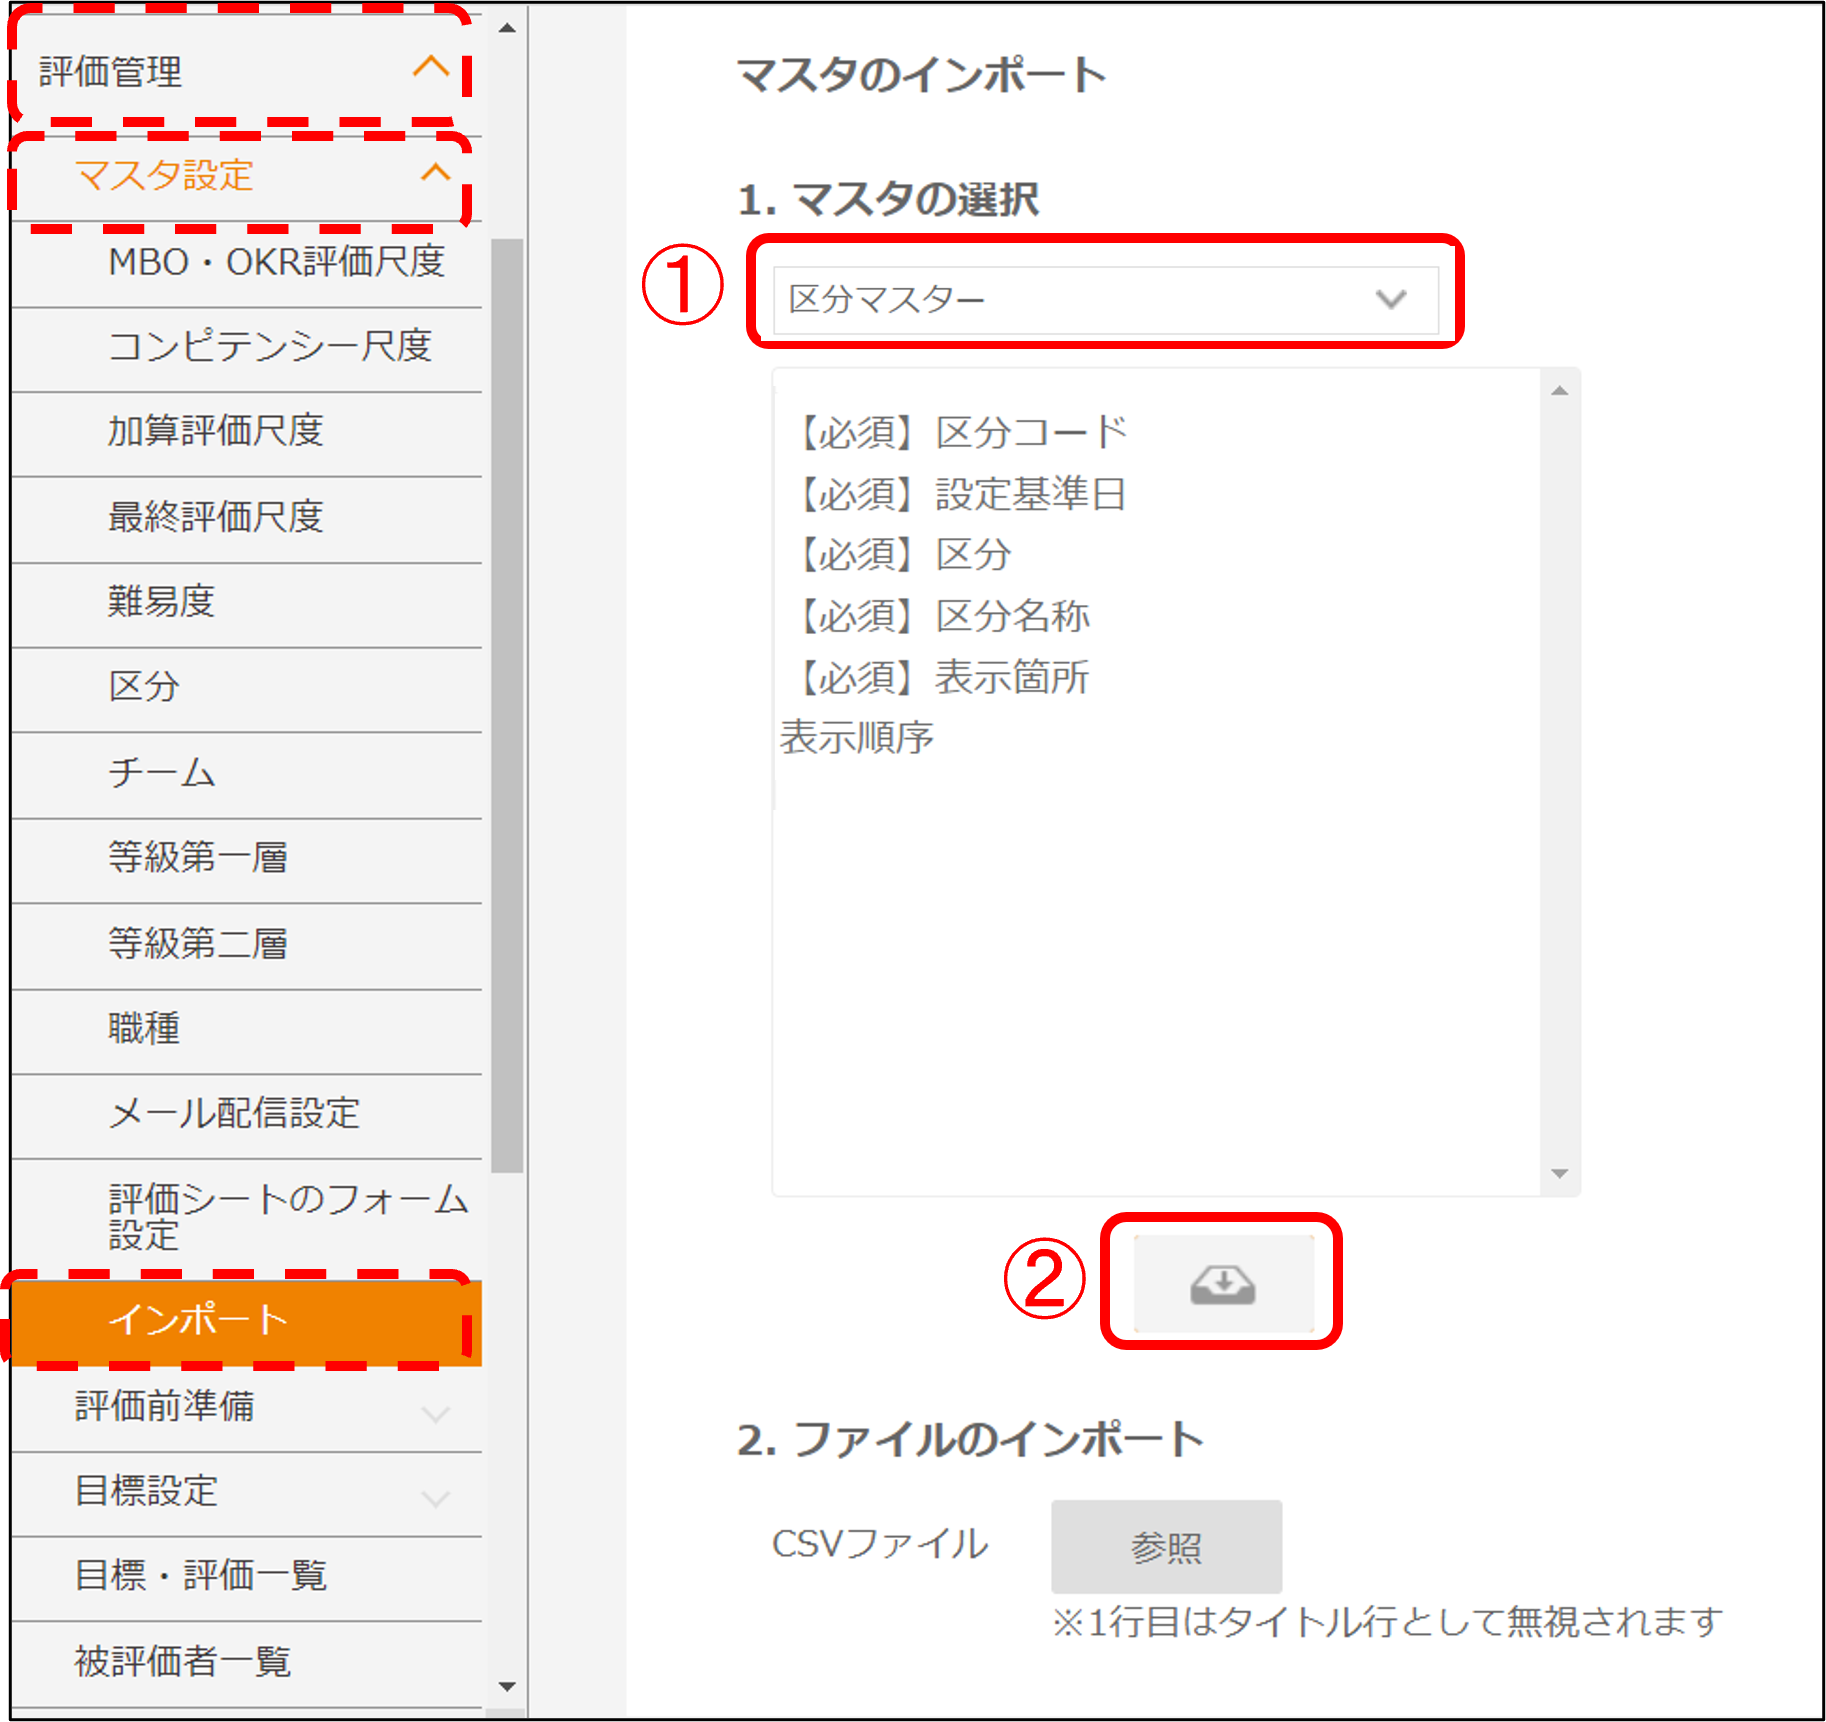Click the sidebar scroll-up arrow

(x=507, y=28)
